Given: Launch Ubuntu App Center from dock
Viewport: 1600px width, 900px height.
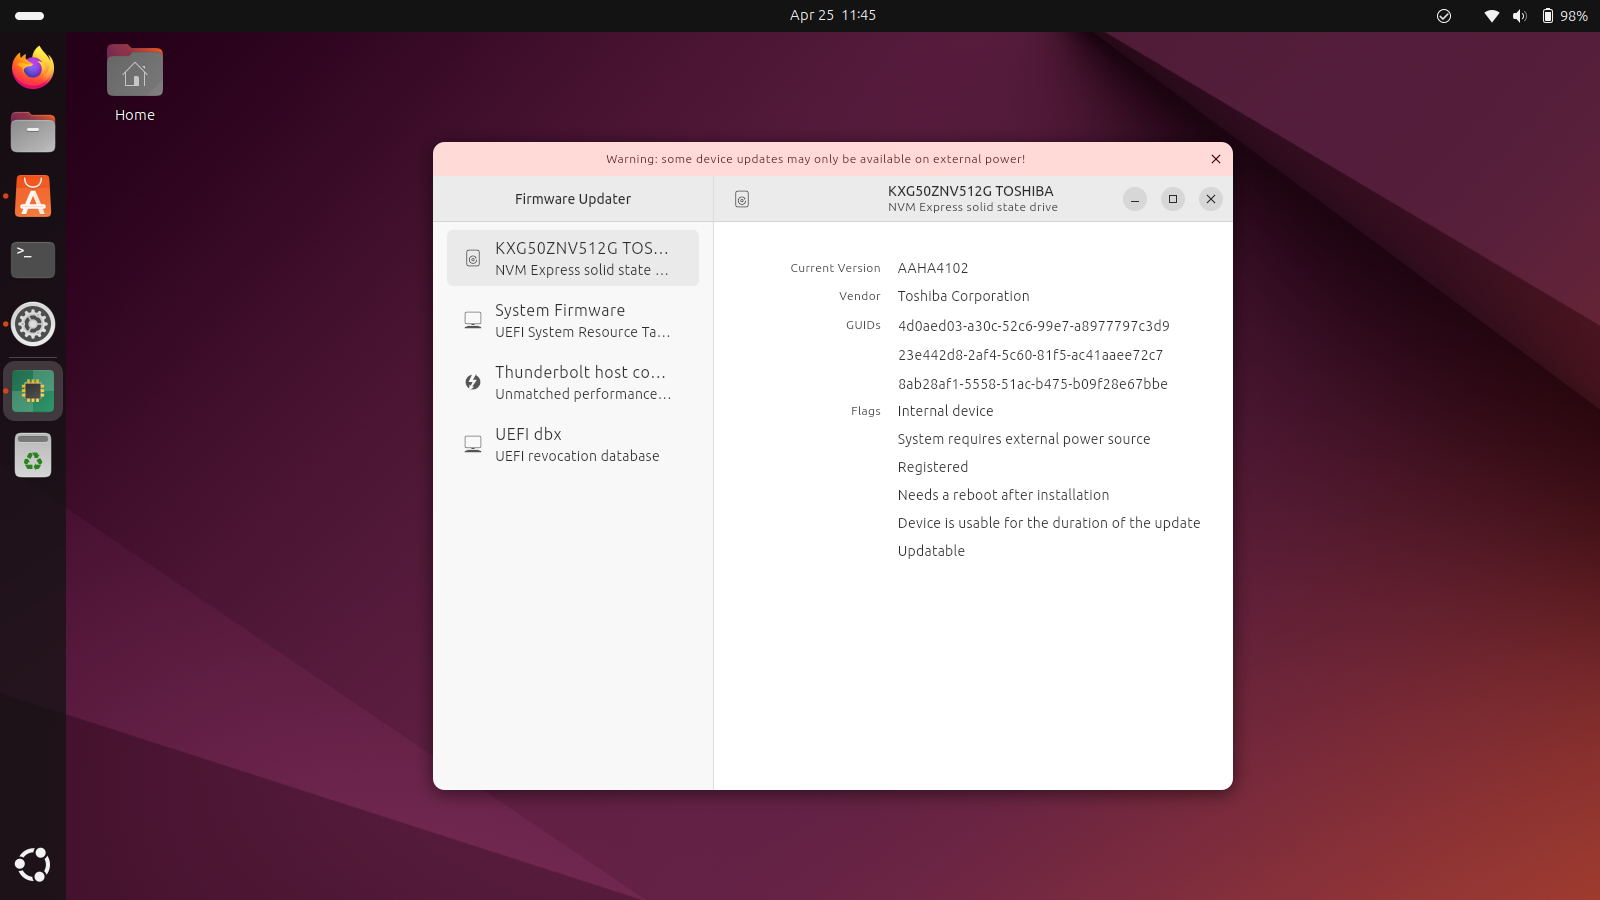Looking at the screenshot, I should 33,196.
